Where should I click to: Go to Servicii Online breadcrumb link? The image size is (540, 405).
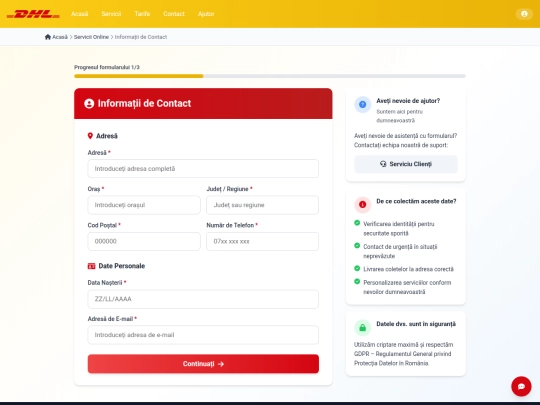tap(91, 37)
